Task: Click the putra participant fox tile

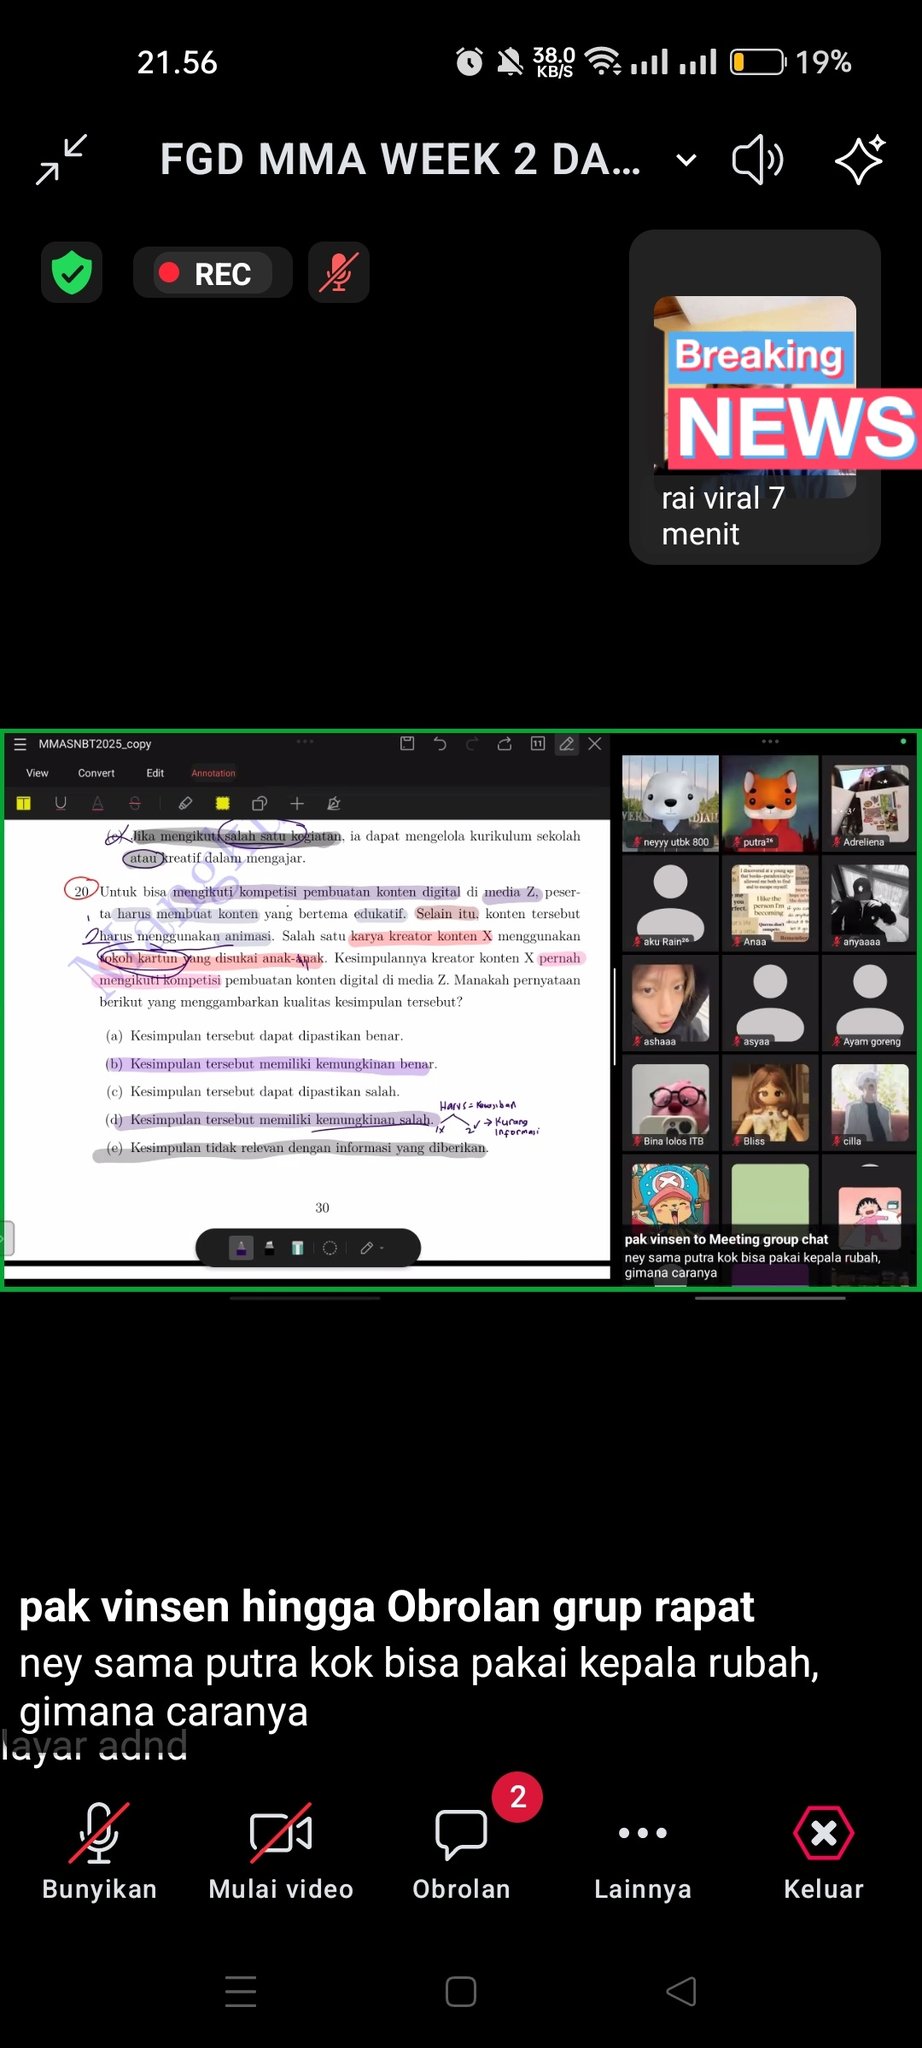Action: tap(770, 803)
